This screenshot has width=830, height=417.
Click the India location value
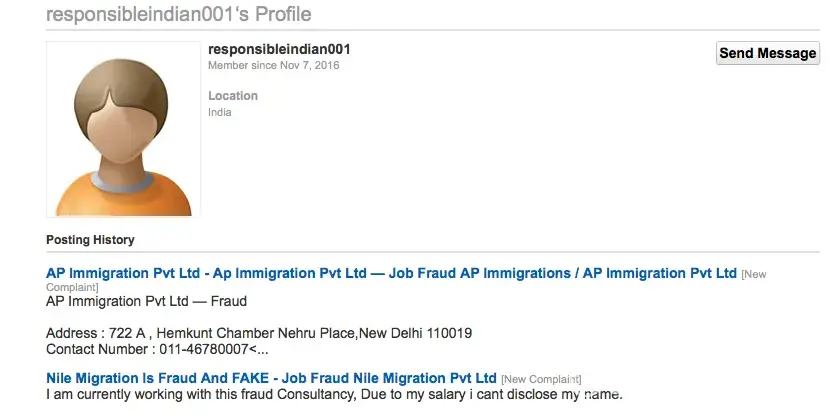[x=219, y=112]
